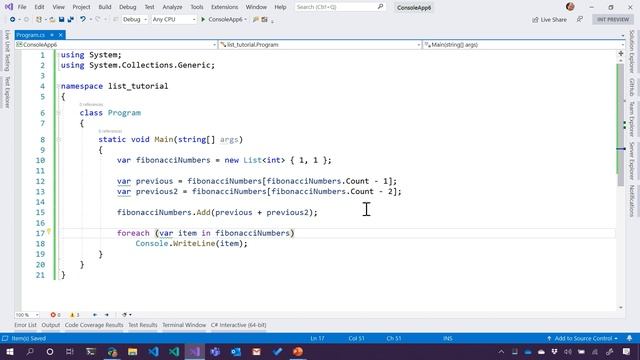Open Outlook from taskbar

point(236,351)
